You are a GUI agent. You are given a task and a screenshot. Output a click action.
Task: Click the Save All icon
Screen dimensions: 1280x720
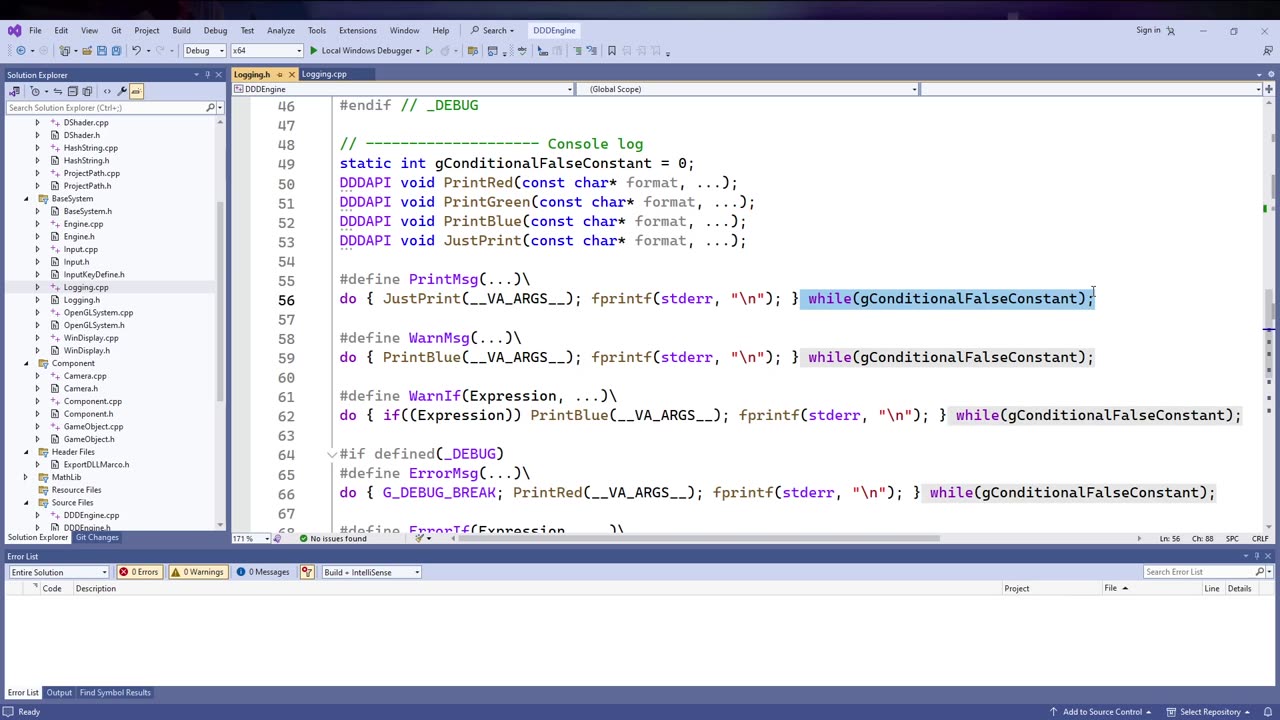(x=116, y=50)
